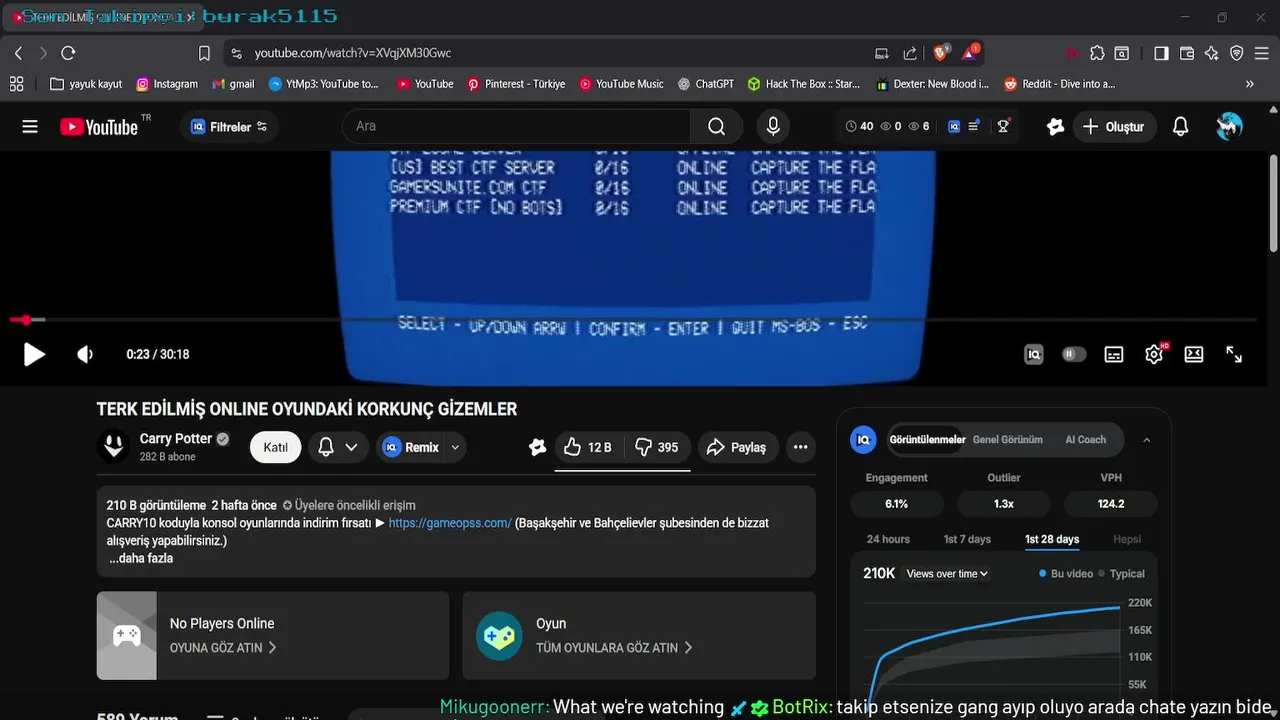
Task: Click the search magnifier button
Action: pos(716,127)
